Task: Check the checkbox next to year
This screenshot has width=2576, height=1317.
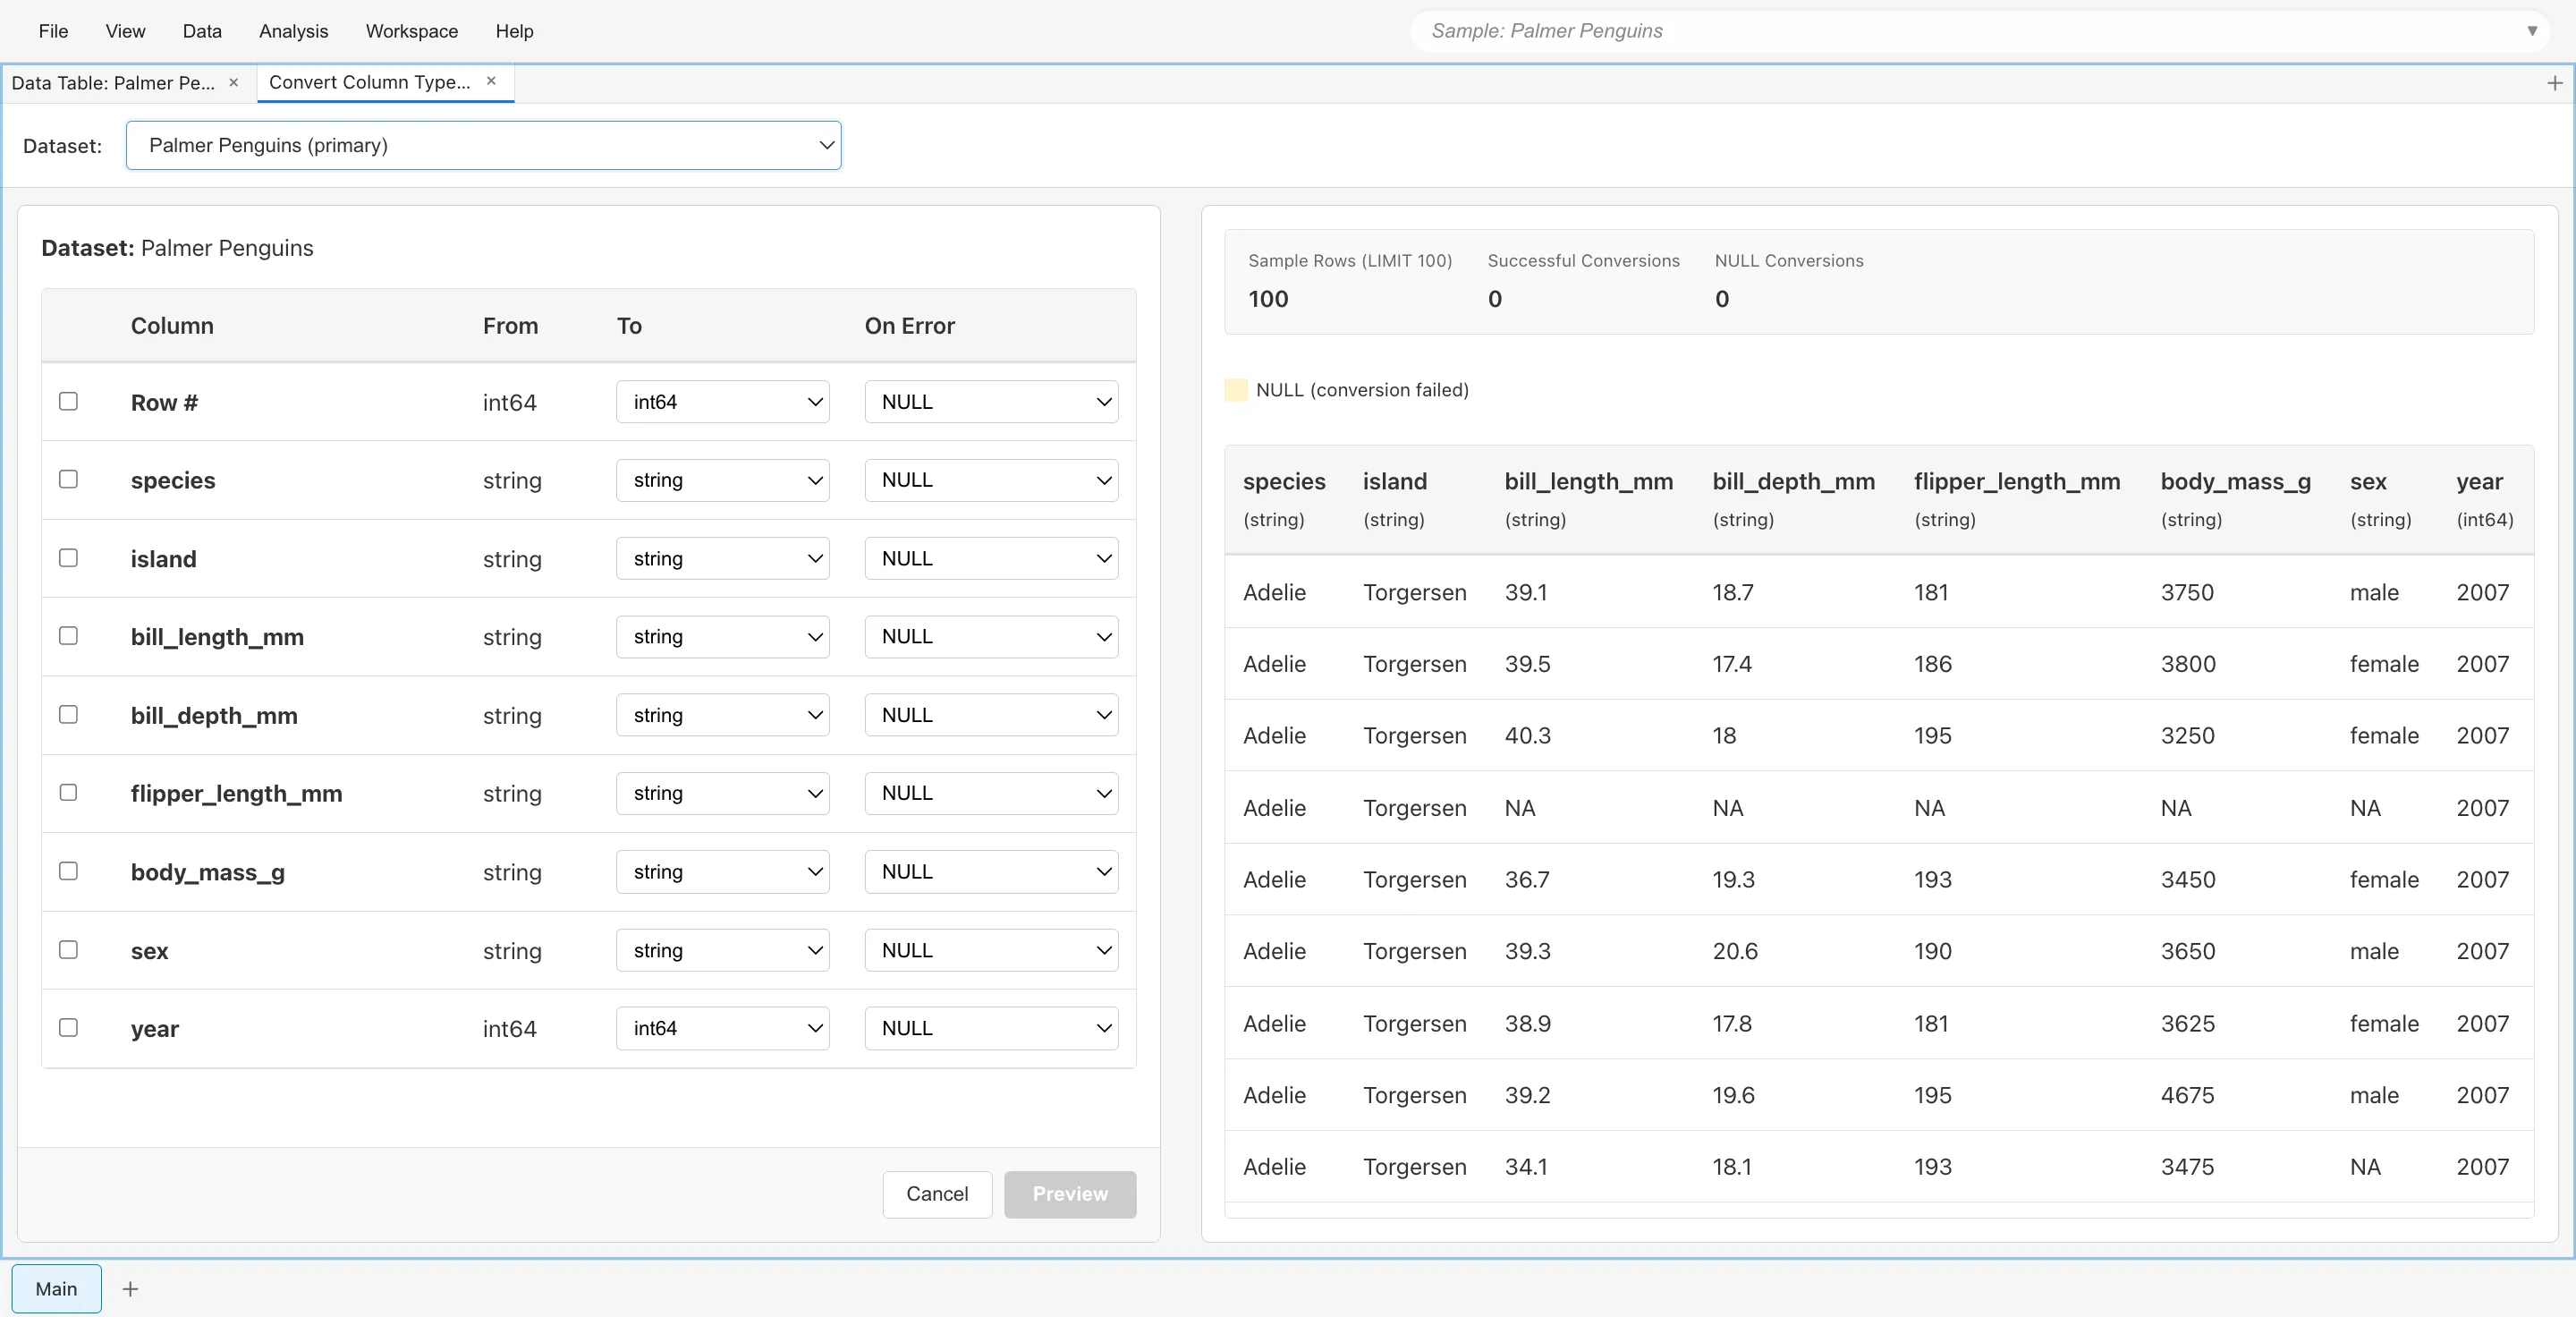Action: 68,1027
